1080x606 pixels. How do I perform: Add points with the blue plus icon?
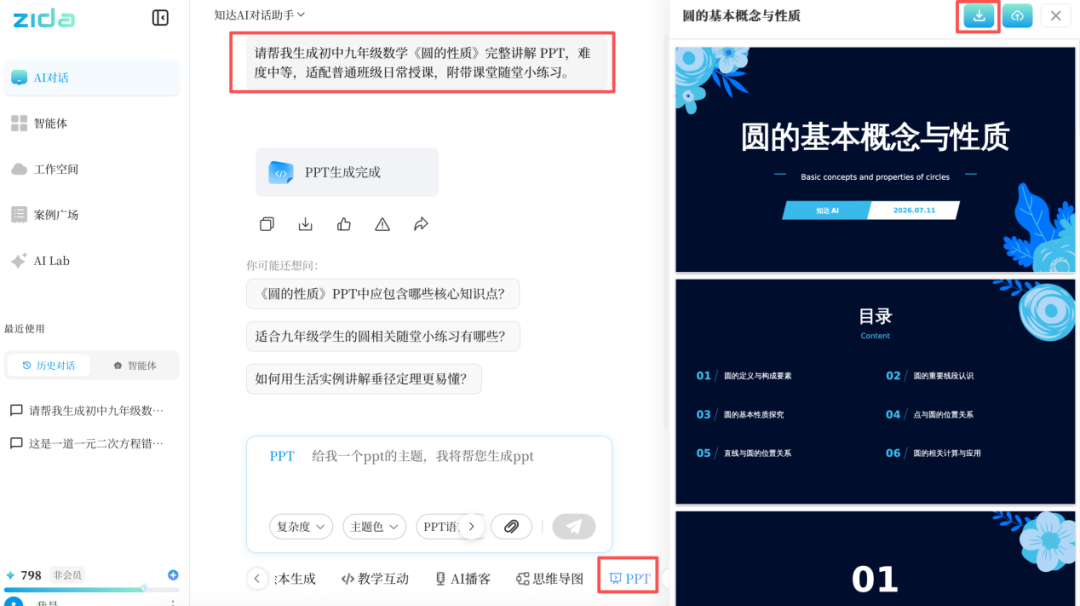pyautogui.click(x=173, y=575)
